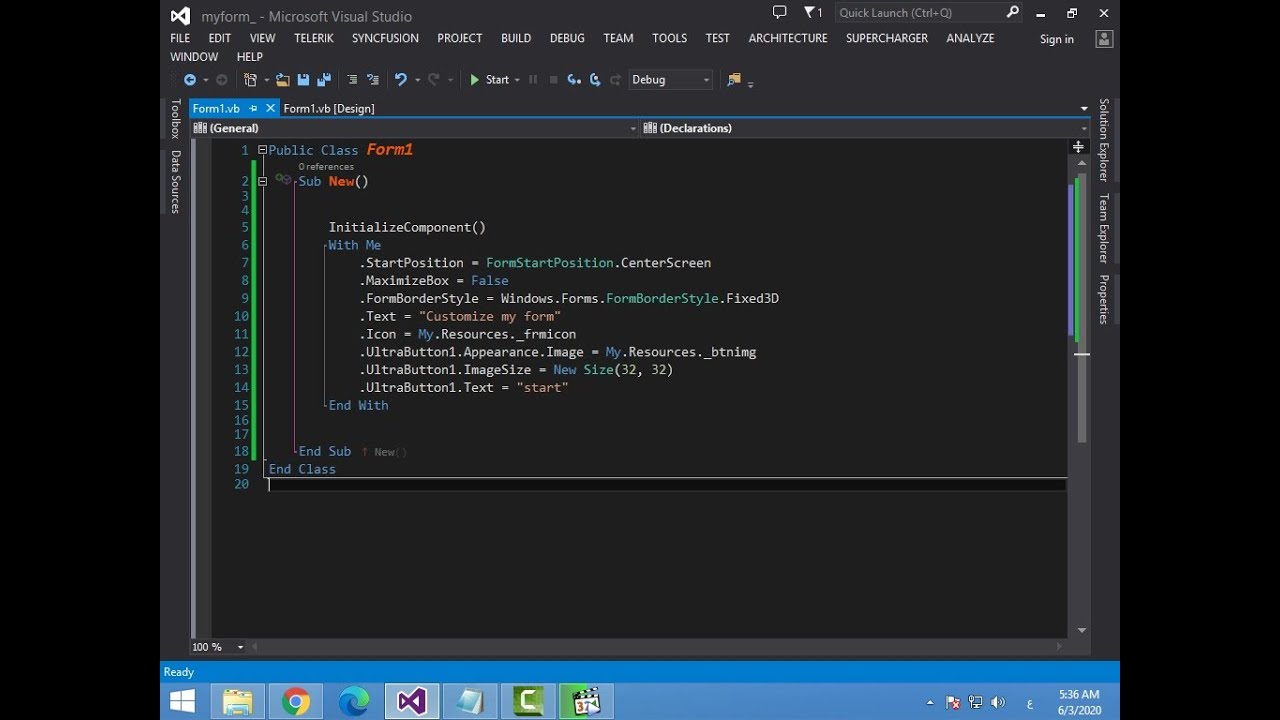Click the Open File folder icon
Image resolution: width=1280 pixels, height=720 pixels.
point(283,80)
